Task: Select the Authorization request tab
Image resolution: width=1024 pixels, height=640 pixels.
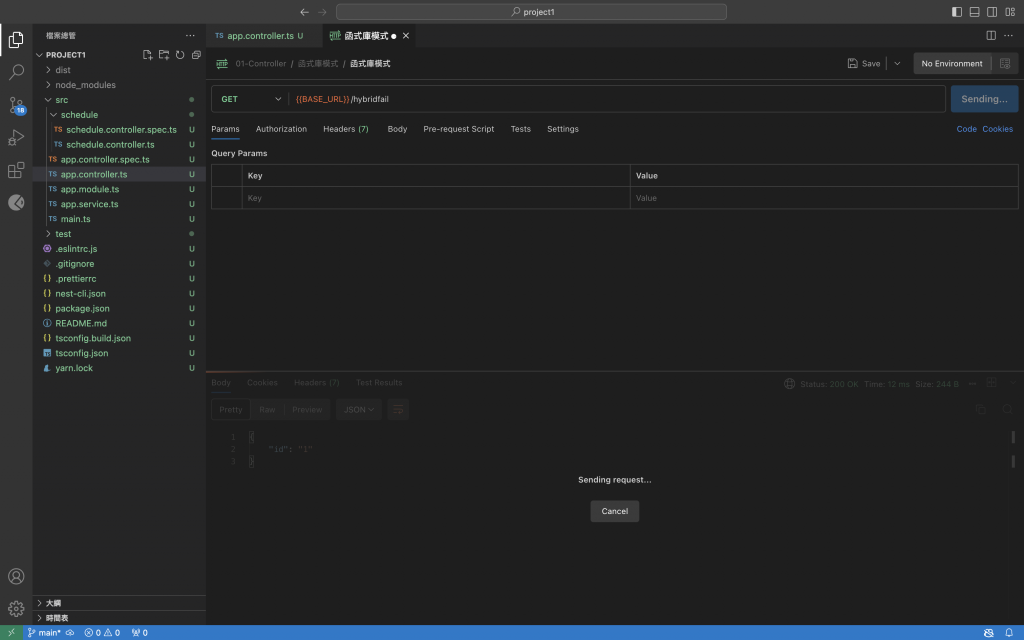Action: tap(281, 129)
